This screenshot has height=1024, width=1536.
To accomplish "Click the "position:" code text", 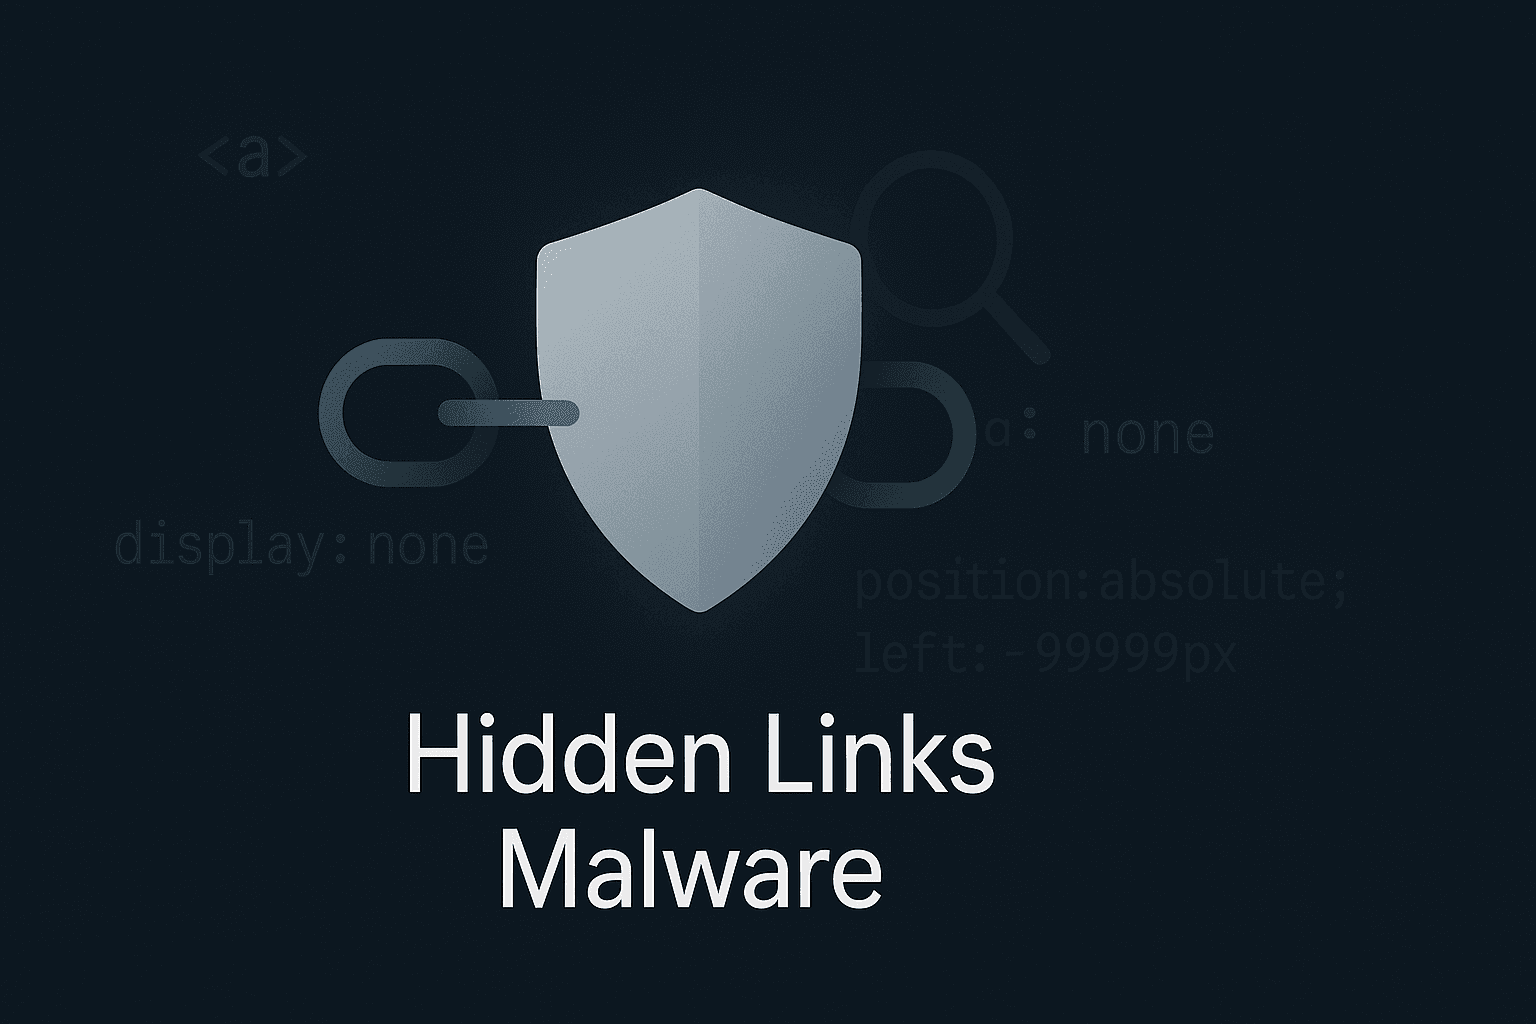I will pos(975,583).
